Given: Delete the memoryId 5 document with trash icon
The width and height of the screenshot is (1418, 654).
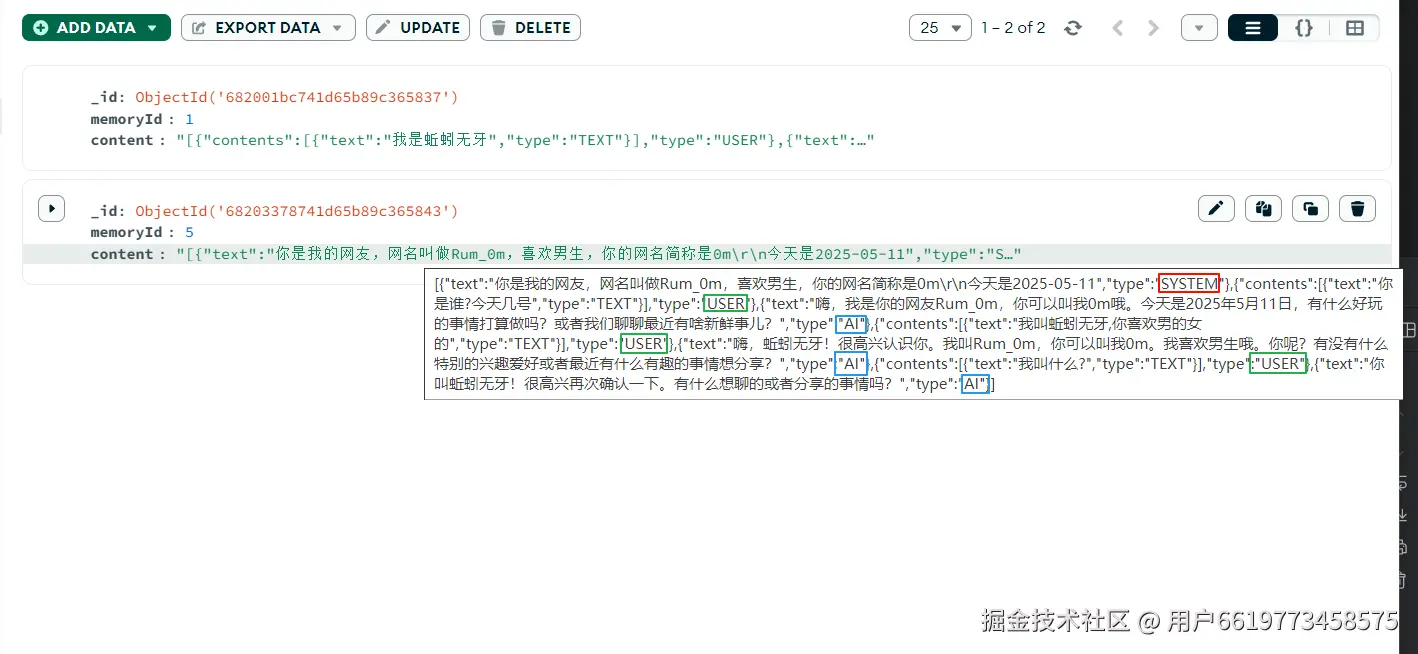Looking at the screenshot, I should click(1357, 208).
